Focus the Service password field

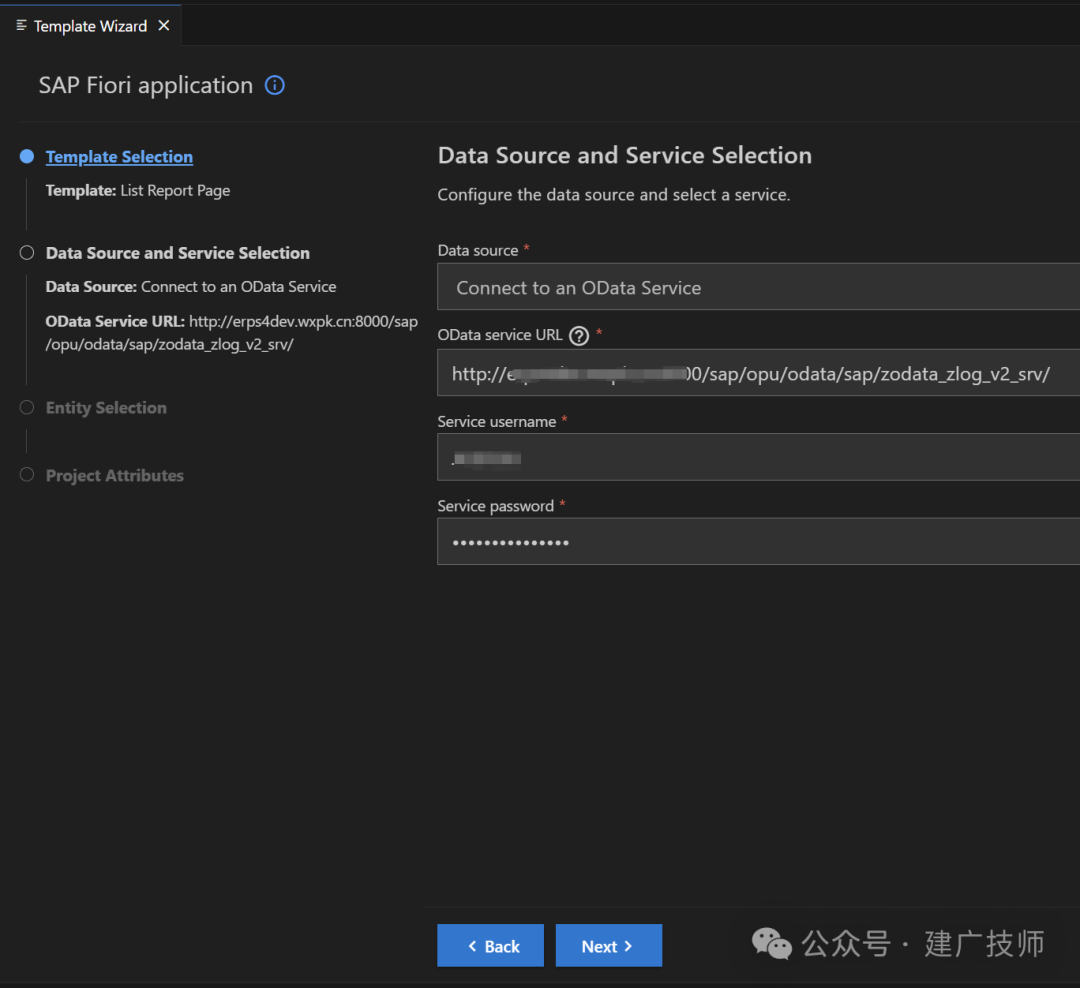(x=758, y=542)
